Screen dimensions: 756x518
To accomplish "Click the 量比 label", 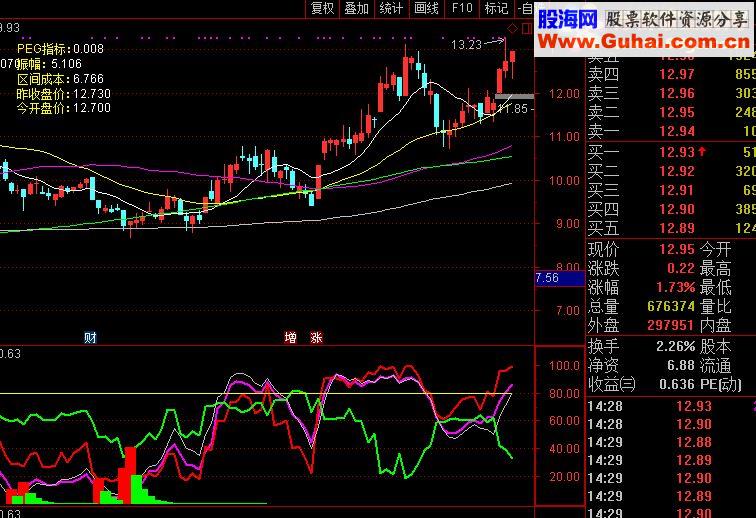I will pos(716,306).
